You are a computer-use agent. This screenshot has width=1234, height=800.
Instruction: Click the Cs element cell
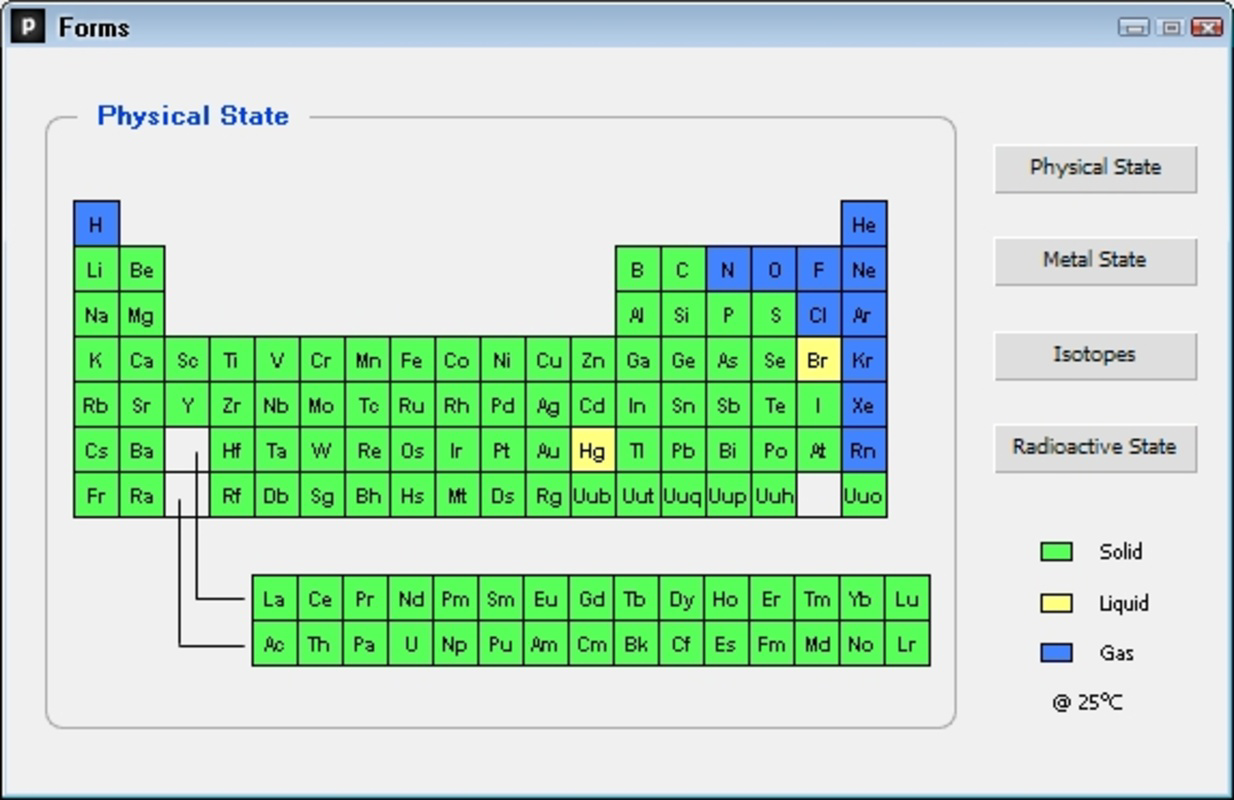[x=96, y=450]
